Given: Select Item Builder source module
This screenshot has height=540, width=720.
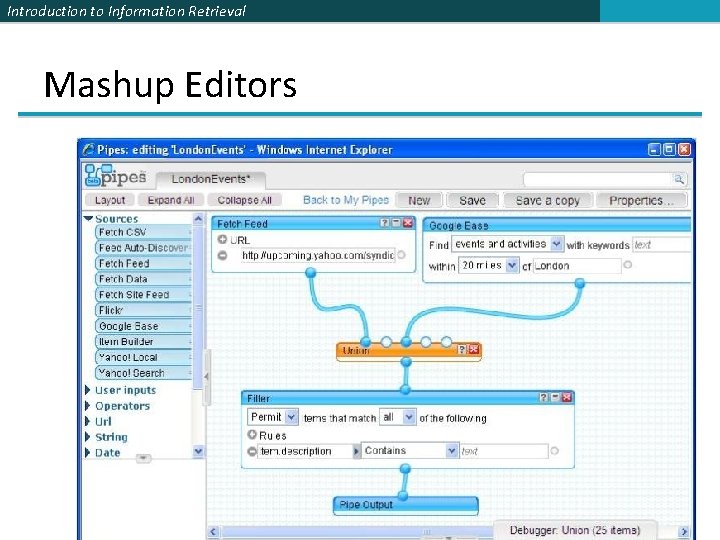Looking at the screenshot, I should click(x=143, y=341).
